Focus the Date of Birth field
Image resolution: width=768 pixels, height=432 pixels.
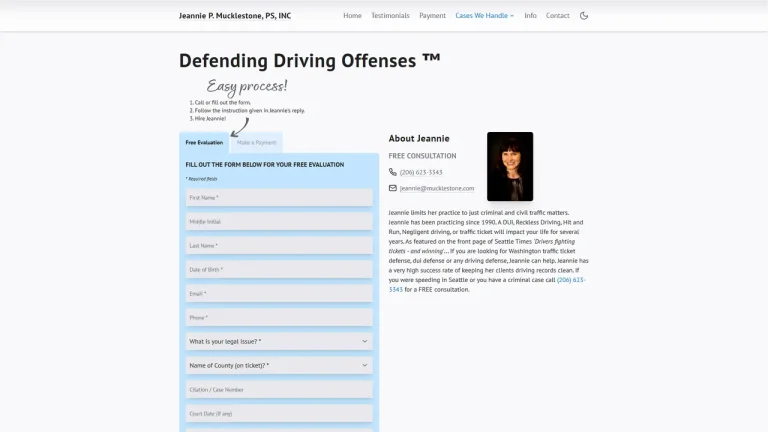click(x=279, y=269)
